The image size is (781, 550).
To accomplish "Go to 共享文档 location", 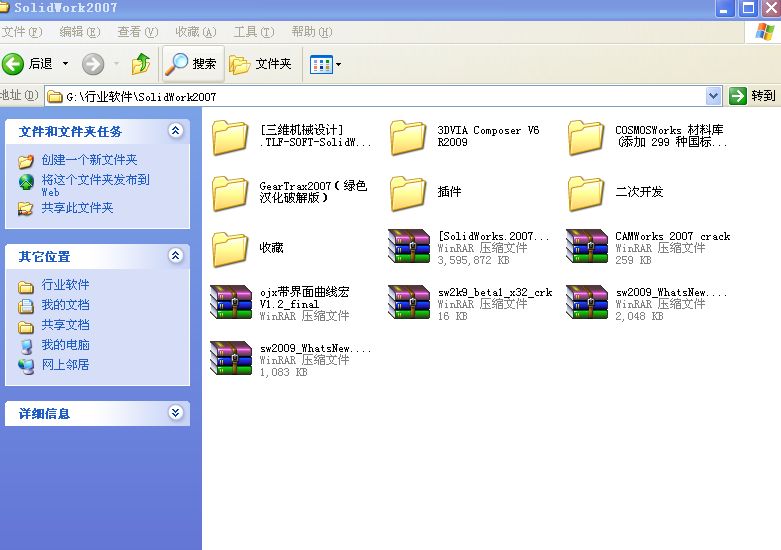I will [x=65, y=325].
